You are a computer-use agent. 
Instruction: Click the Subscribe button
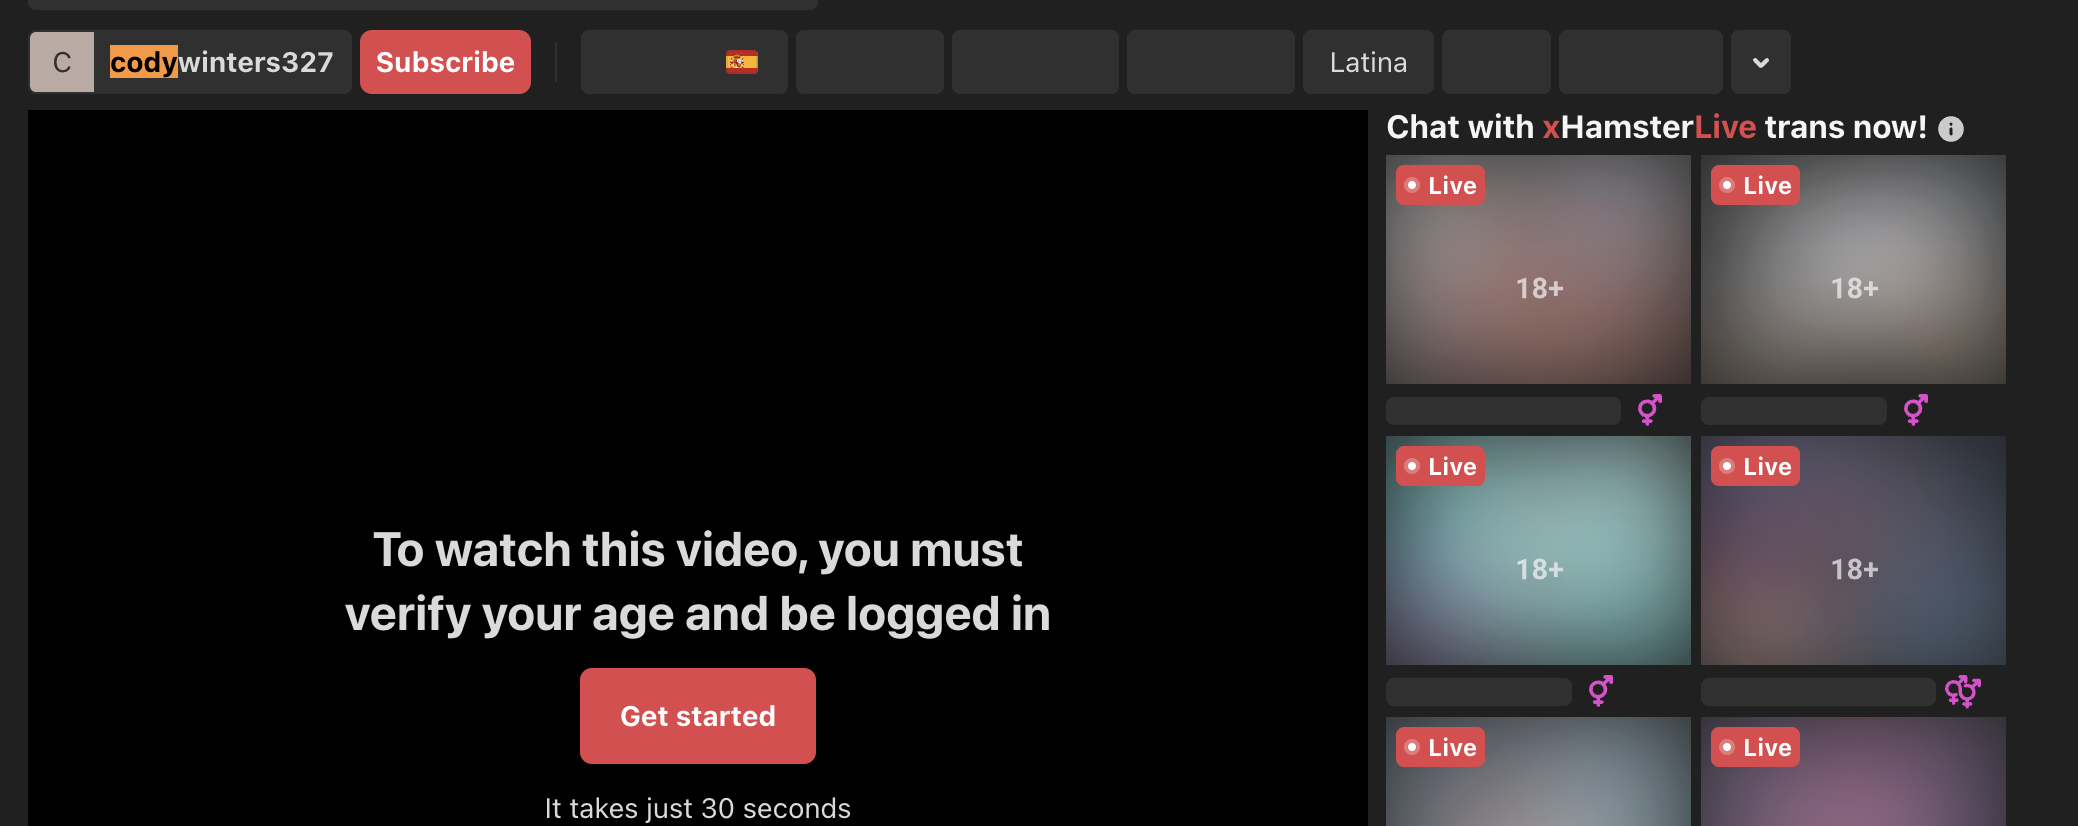point(445,62)
